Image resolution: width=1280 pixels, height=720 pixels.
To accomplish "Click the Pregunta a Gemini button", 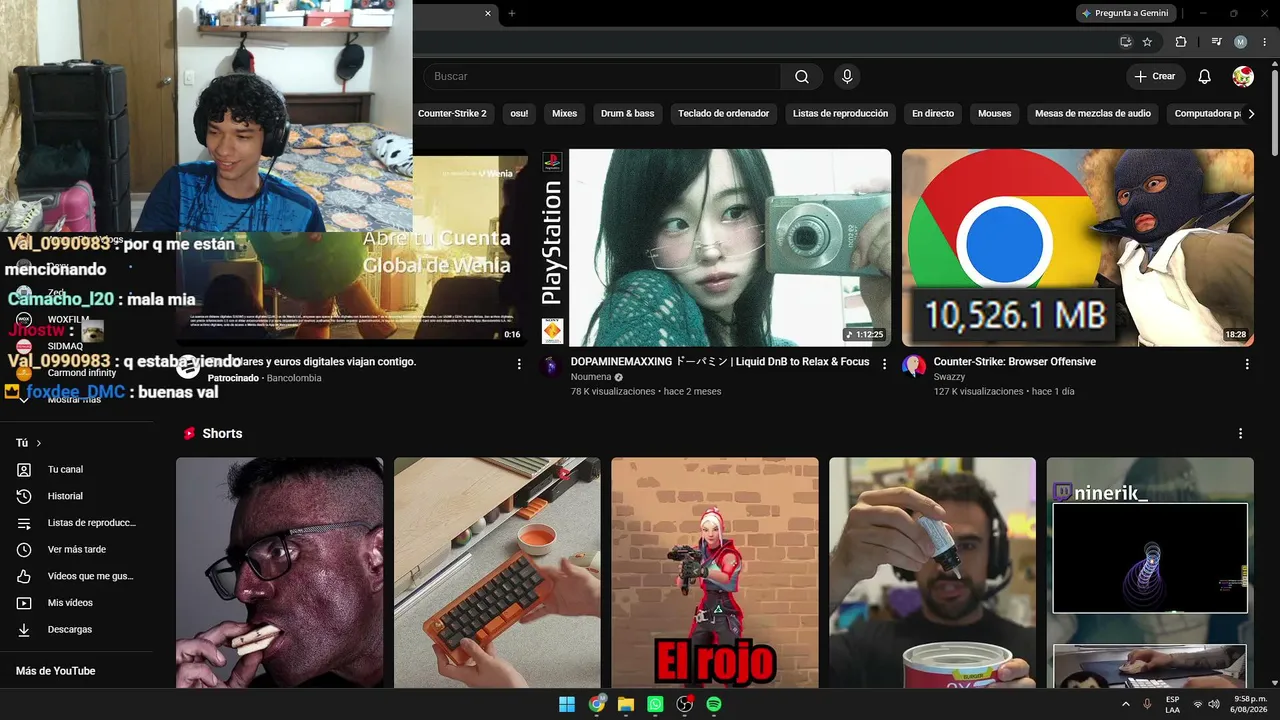I will coord(1125,13).
